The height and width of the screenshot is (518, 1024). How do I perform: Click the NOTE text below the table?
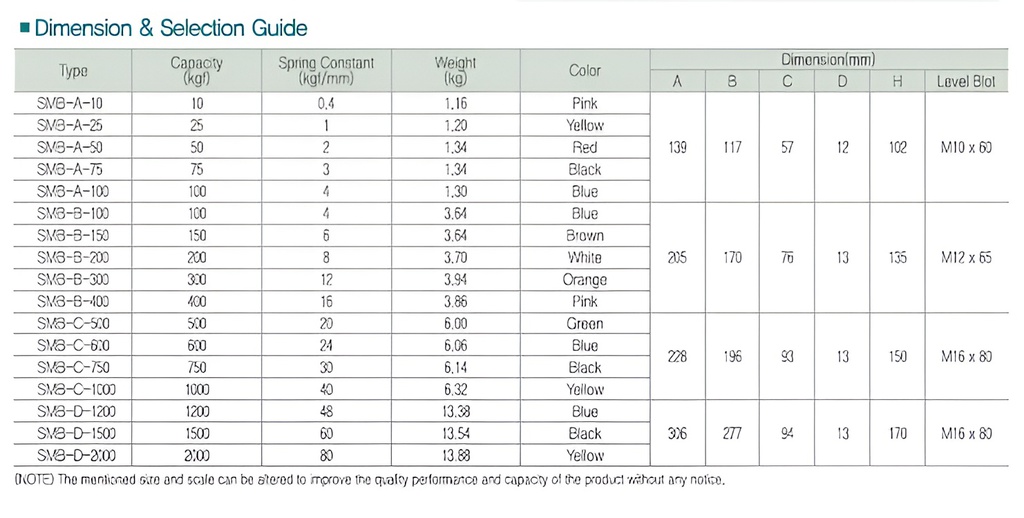coord(370,480)
